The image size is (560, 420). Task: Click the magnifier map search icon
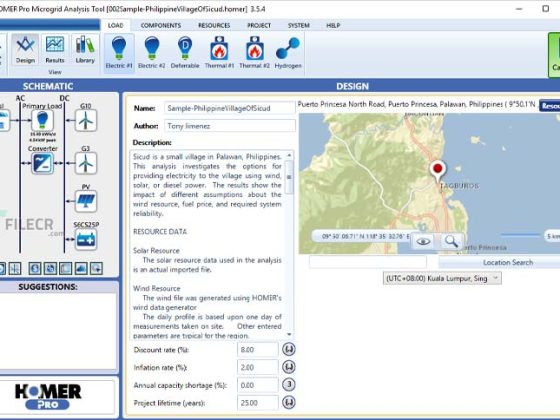tap(451, 242)
